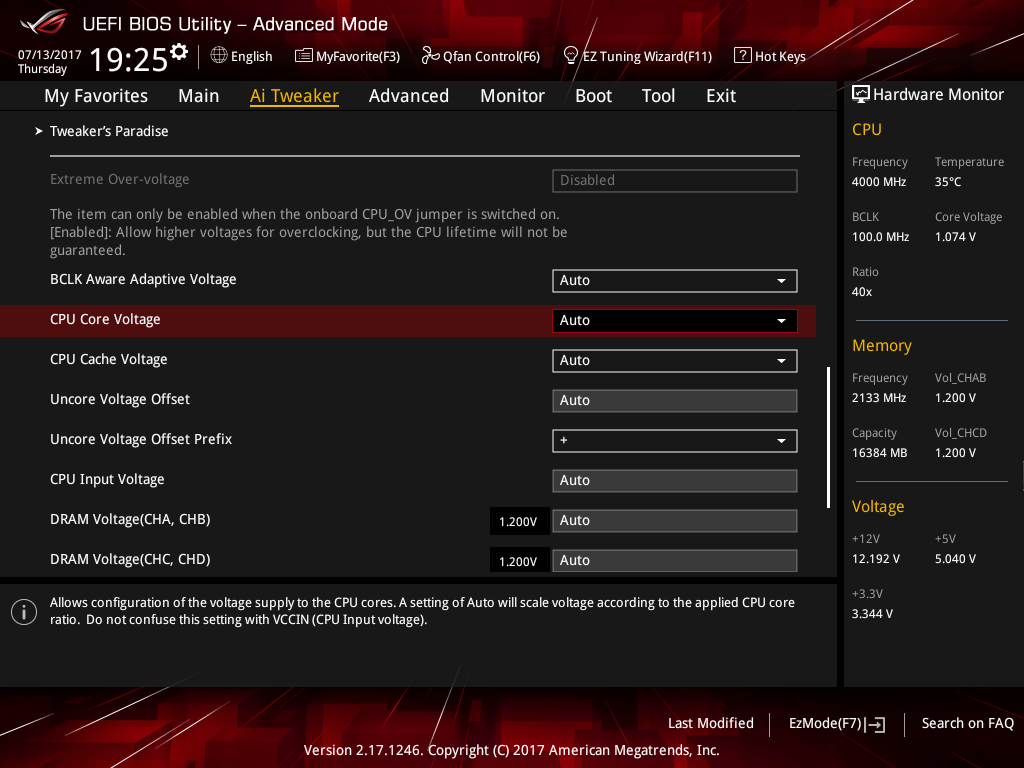The image size is (1024, 768).
Task: Click the settings list scrollbar
Action: (x=828, y=437)
